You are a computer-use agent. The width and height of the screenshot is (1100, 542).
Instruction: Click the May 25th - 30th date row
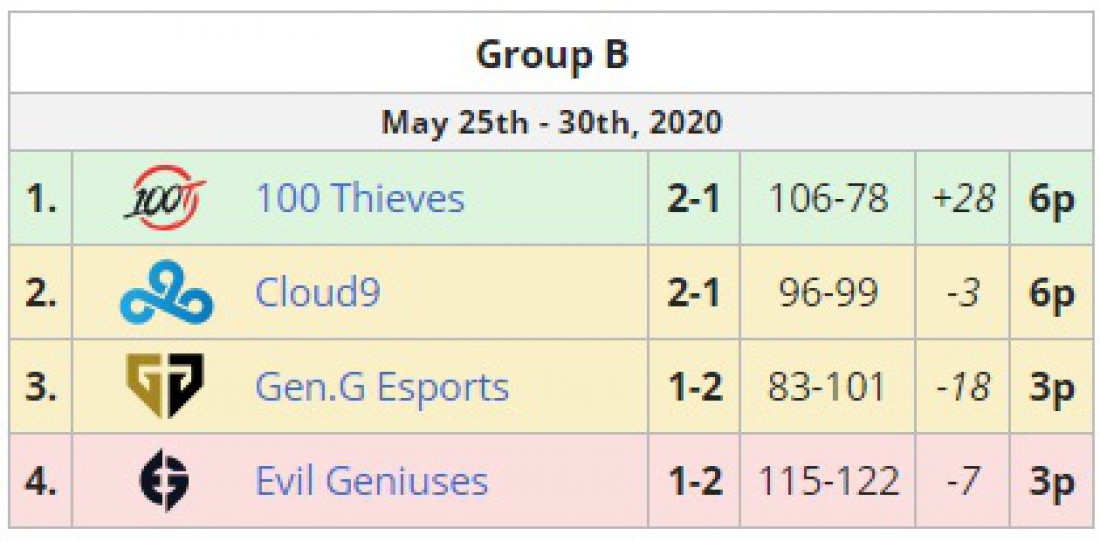(551, 123)
